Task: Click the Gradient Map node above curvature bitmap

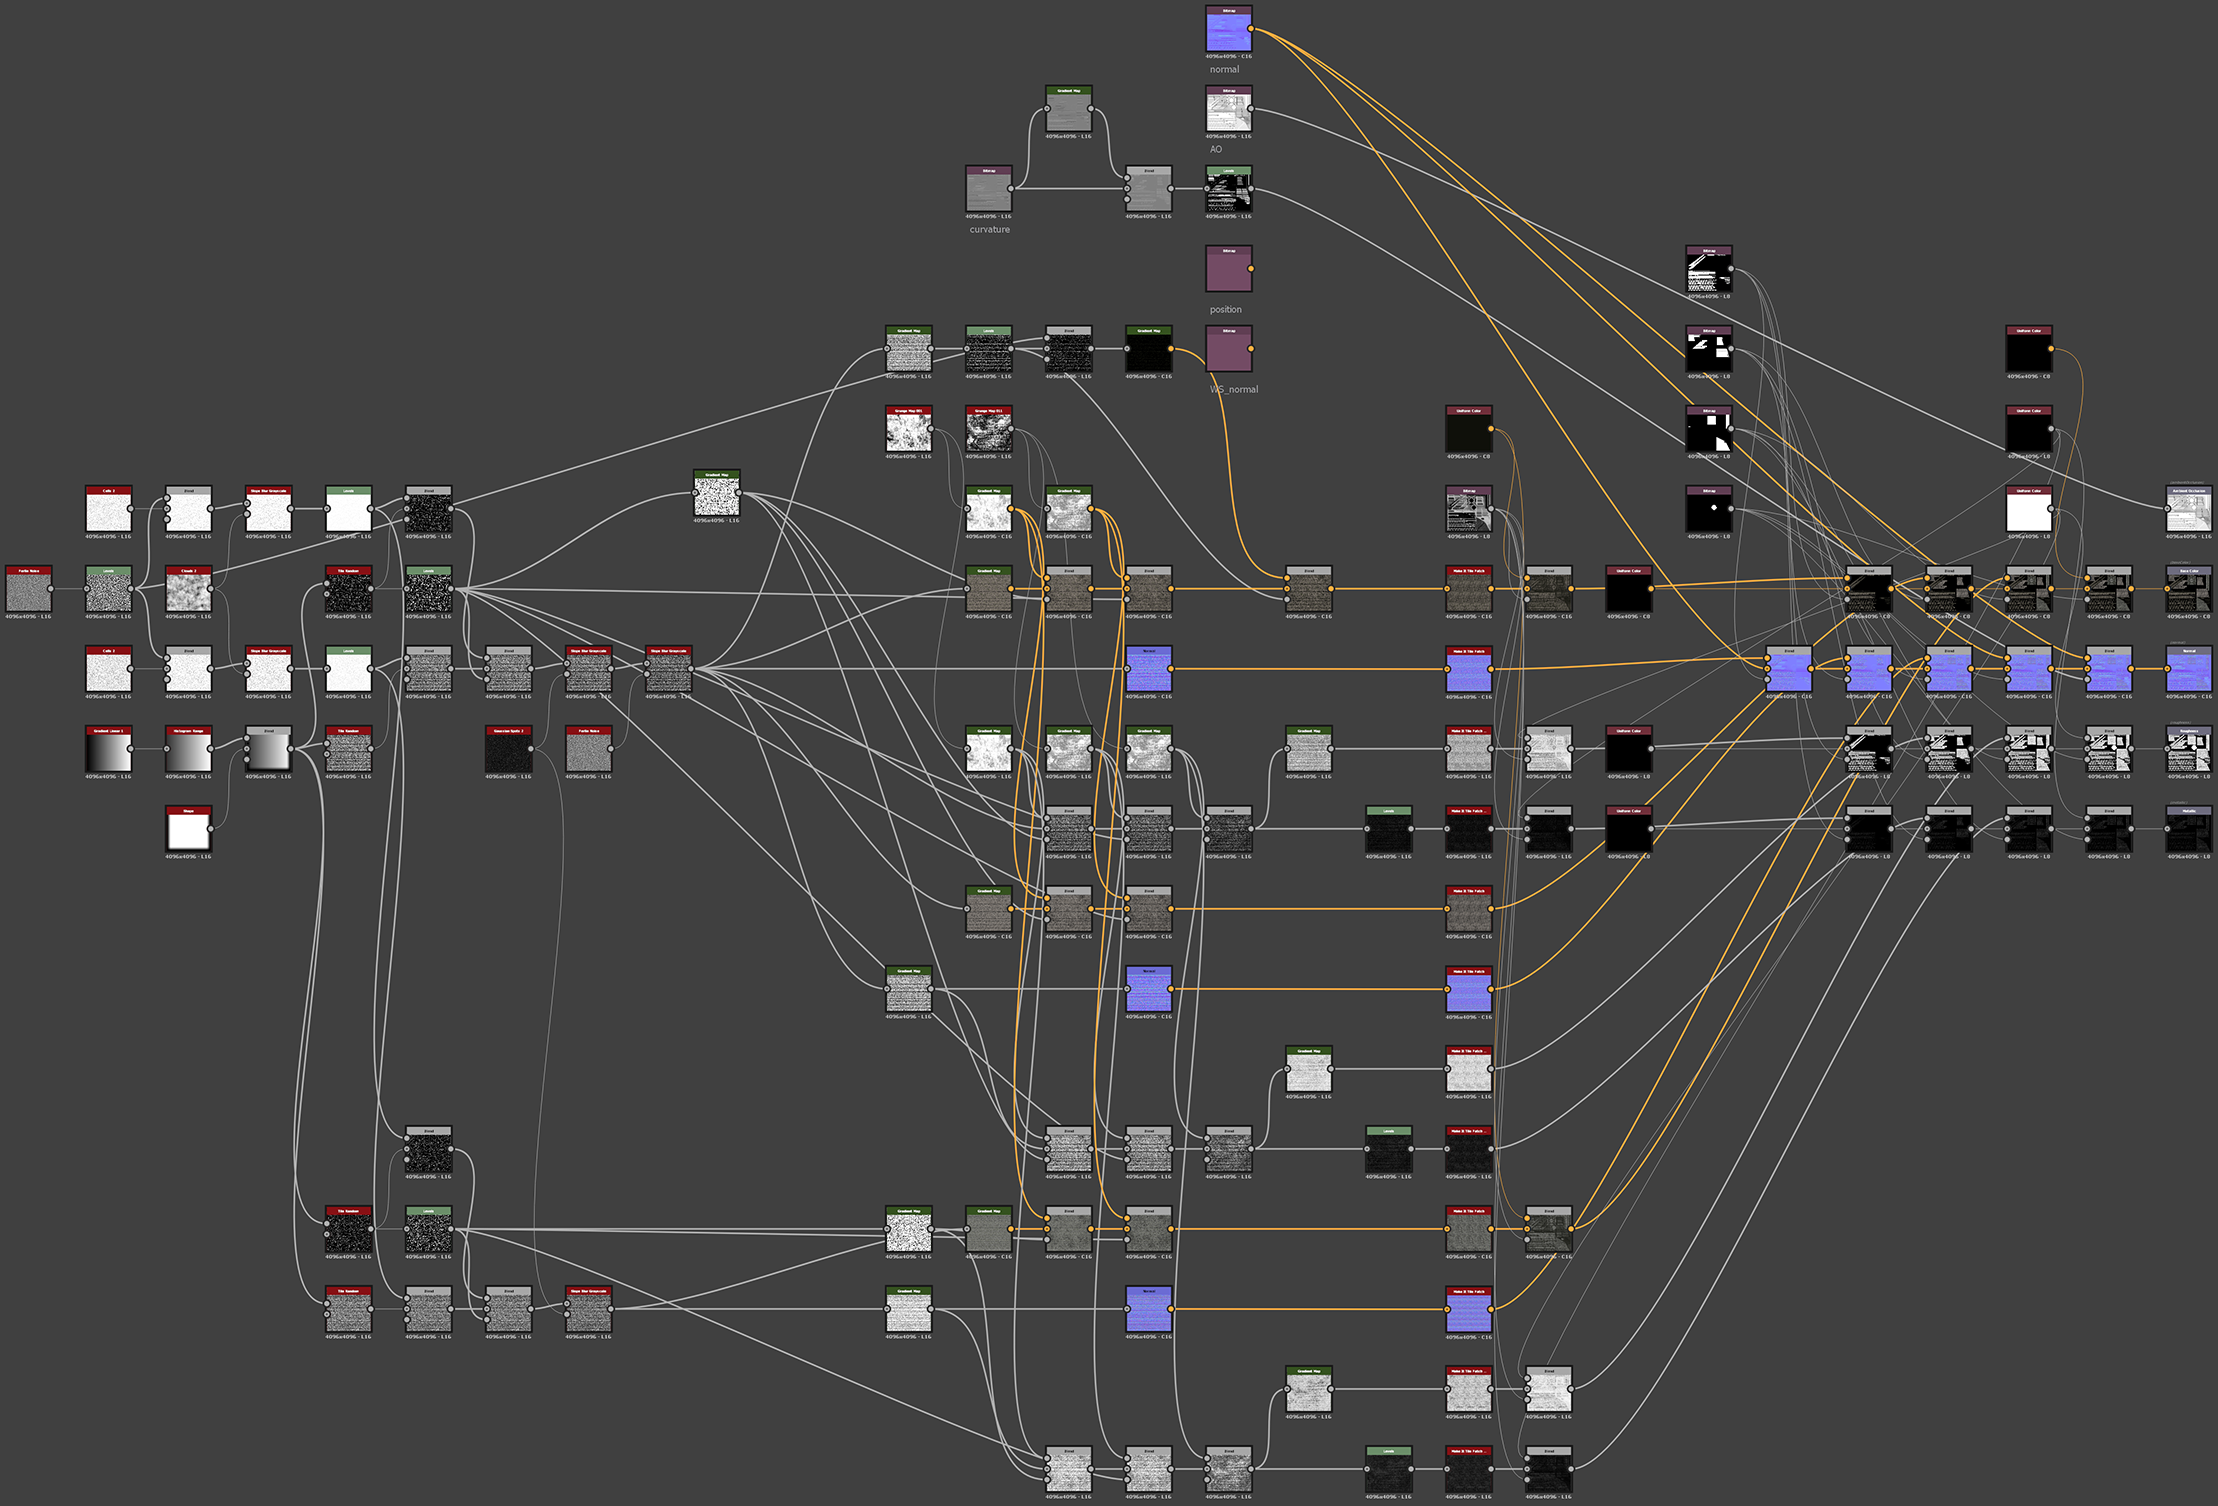Action: [1069, 109]
